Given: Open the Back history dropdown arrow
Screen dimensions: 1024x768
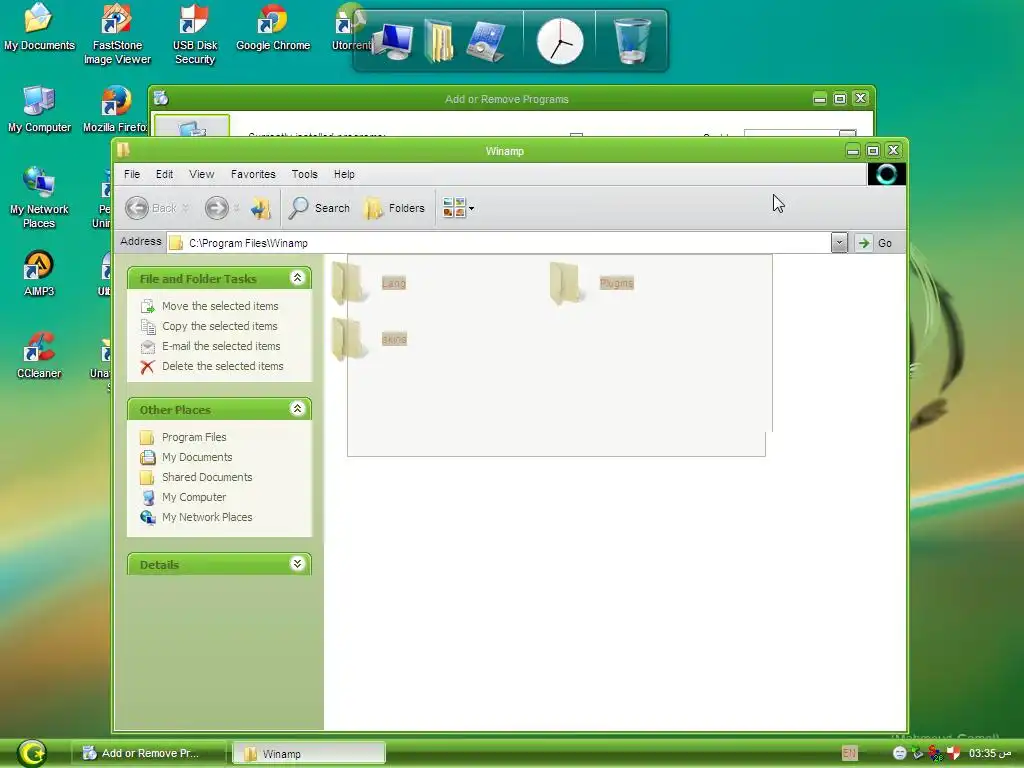Looking at the screenshot, I should coord(185,208).
